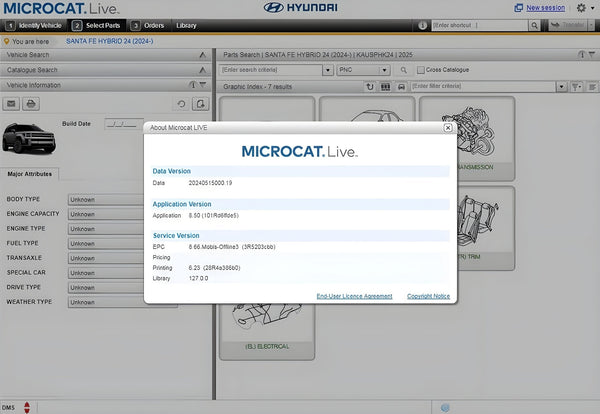Focus the Enter shortcut input field
Viewport: 600px width, 414px height.
pos(479,25)
